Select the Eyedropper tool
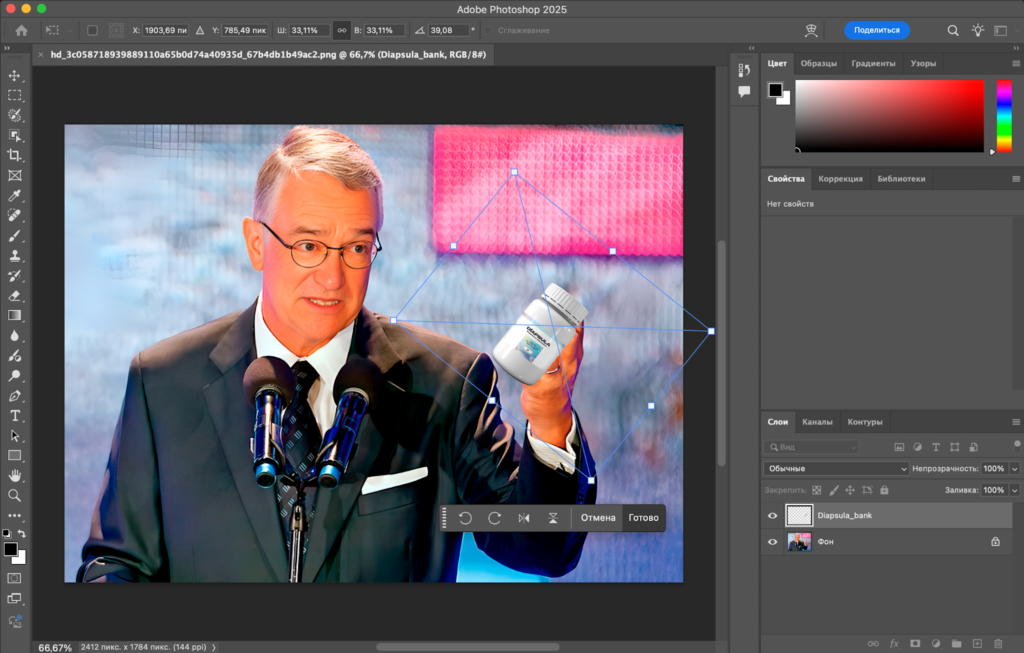This screenshot has width=1024, height=653. pyautogui.click(x=15, y=195)
